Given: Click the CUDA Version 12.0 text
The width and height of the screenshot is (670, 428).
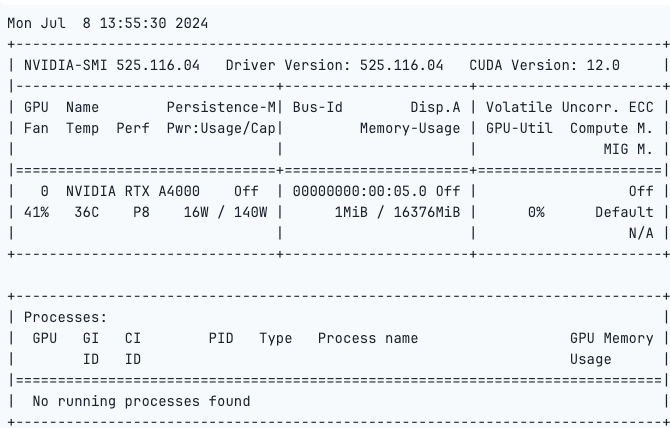Looking at the screenshot, I should coord(544,65).
